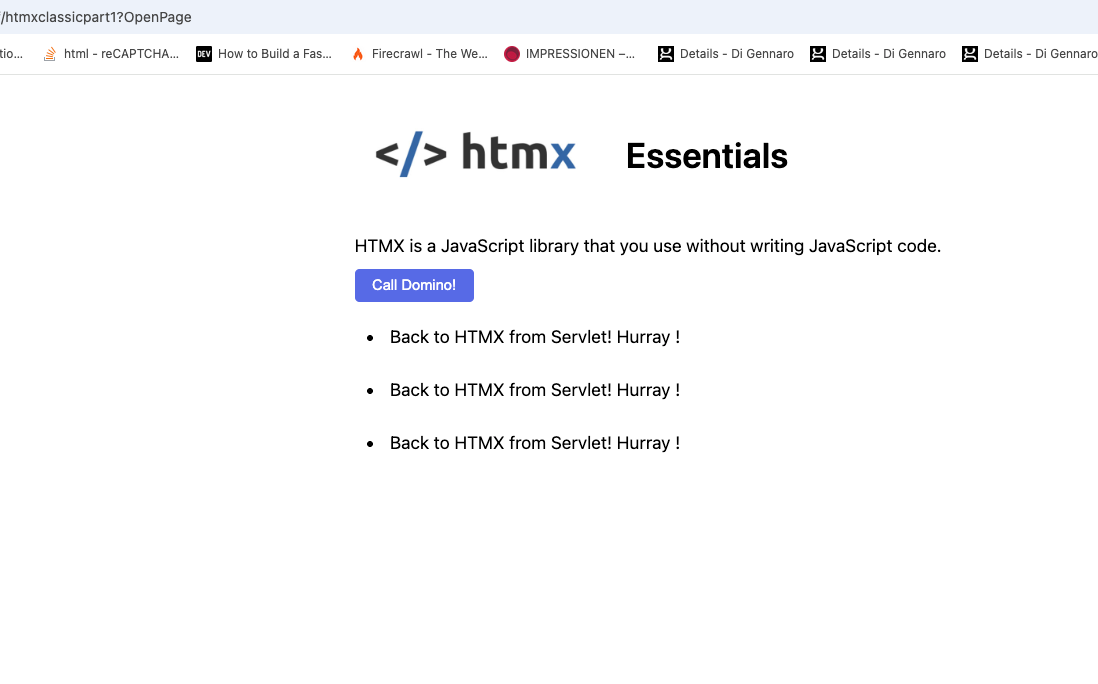Click the htmxclassicpart1?OpenPage address bar URL

click(96, 17)
